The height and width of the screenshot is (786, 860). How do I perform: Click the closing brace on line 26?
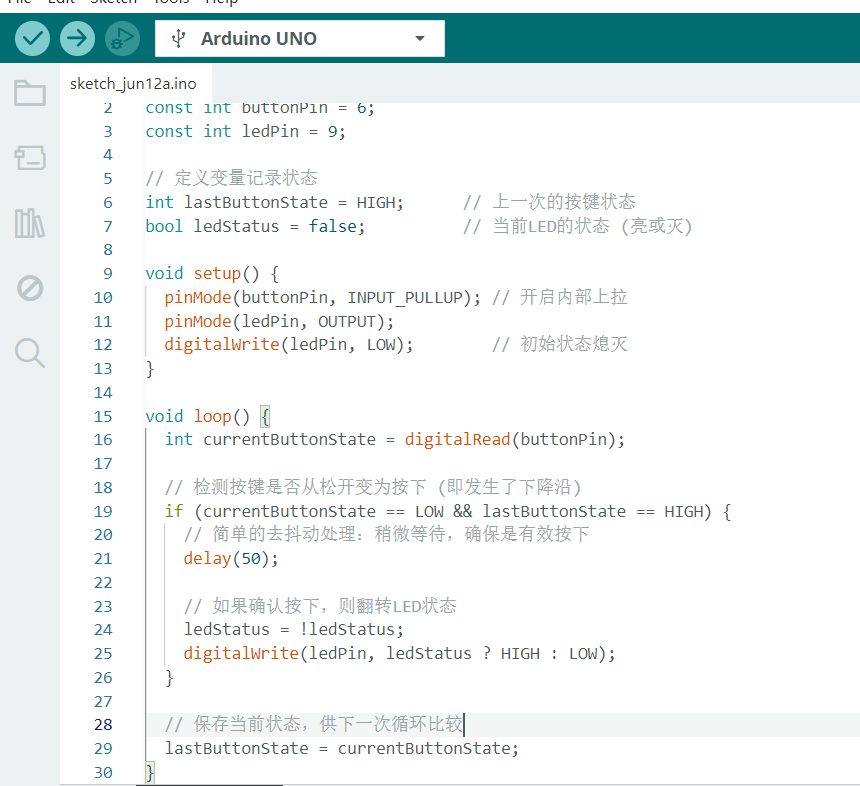(x=169, y=678)
